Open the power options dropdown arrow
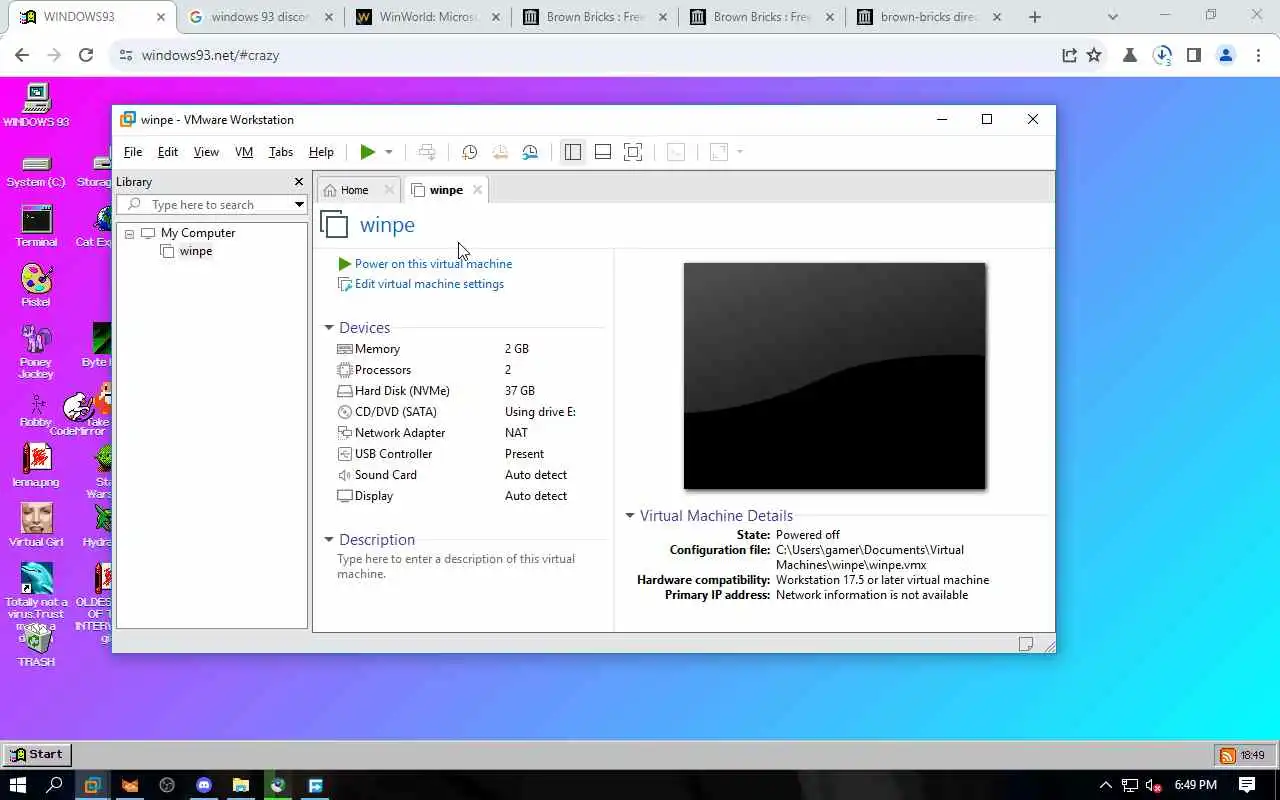 point(389,152)
